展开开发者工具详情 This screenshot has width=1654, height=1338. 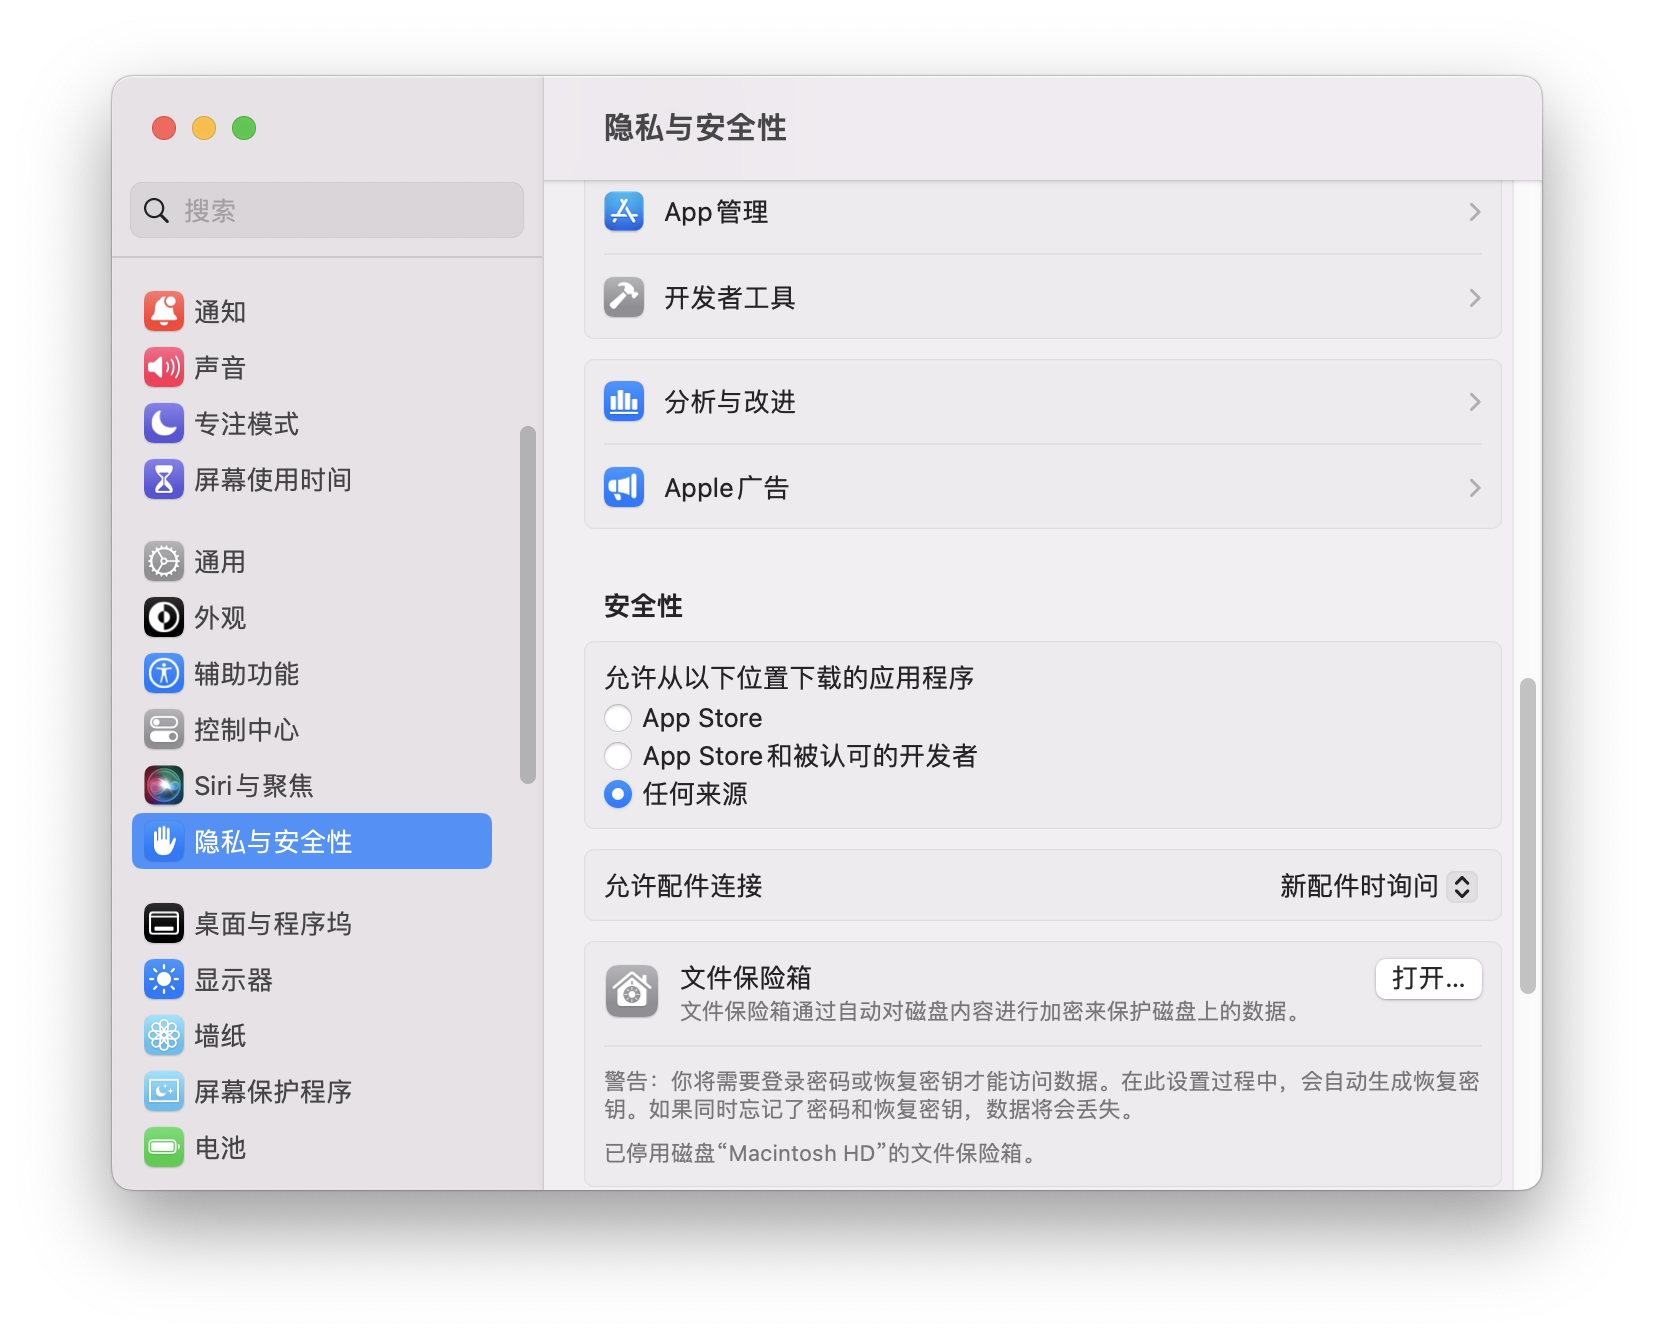tap(1474, 297)
